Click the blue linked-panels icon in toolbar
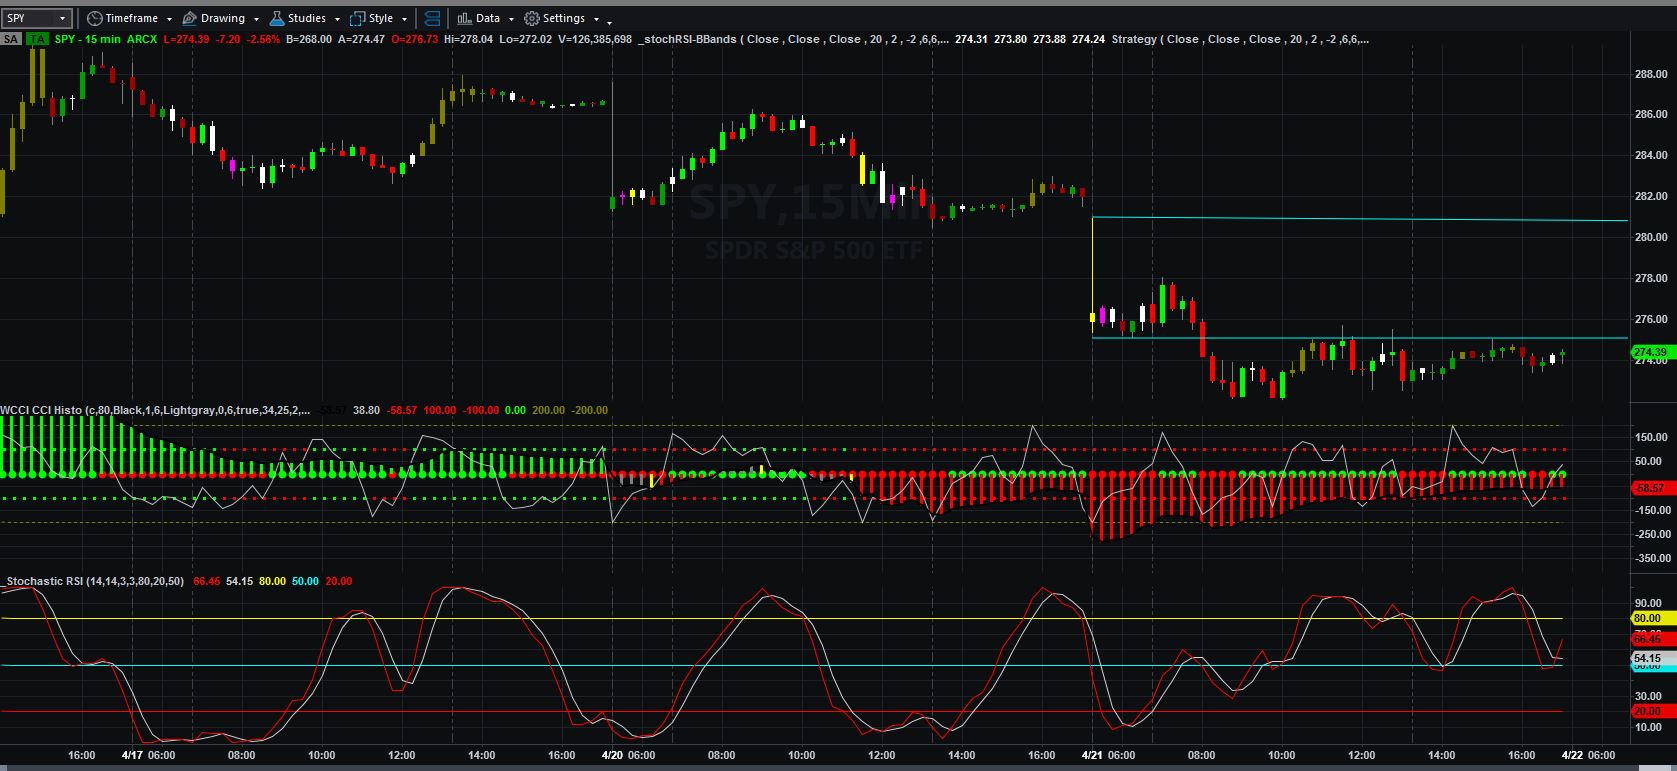 tap(432, 18)
